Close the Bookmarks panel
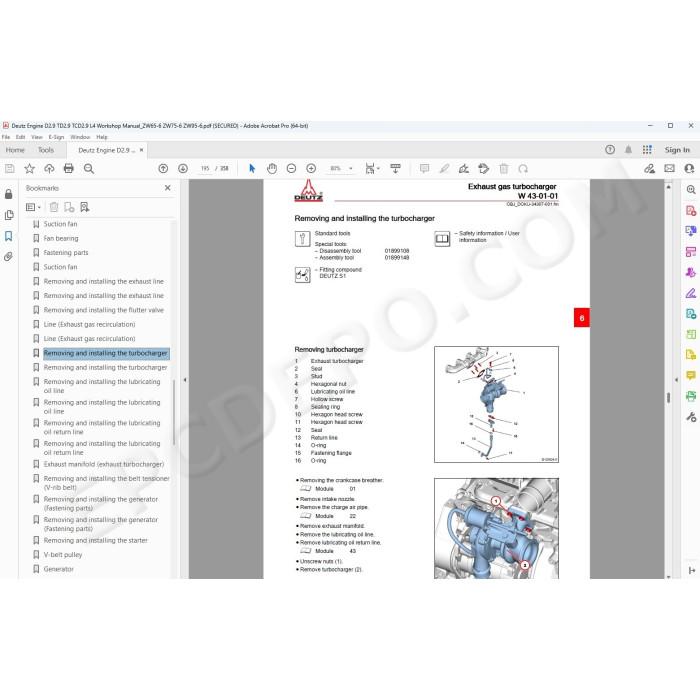 click(167, 188)
